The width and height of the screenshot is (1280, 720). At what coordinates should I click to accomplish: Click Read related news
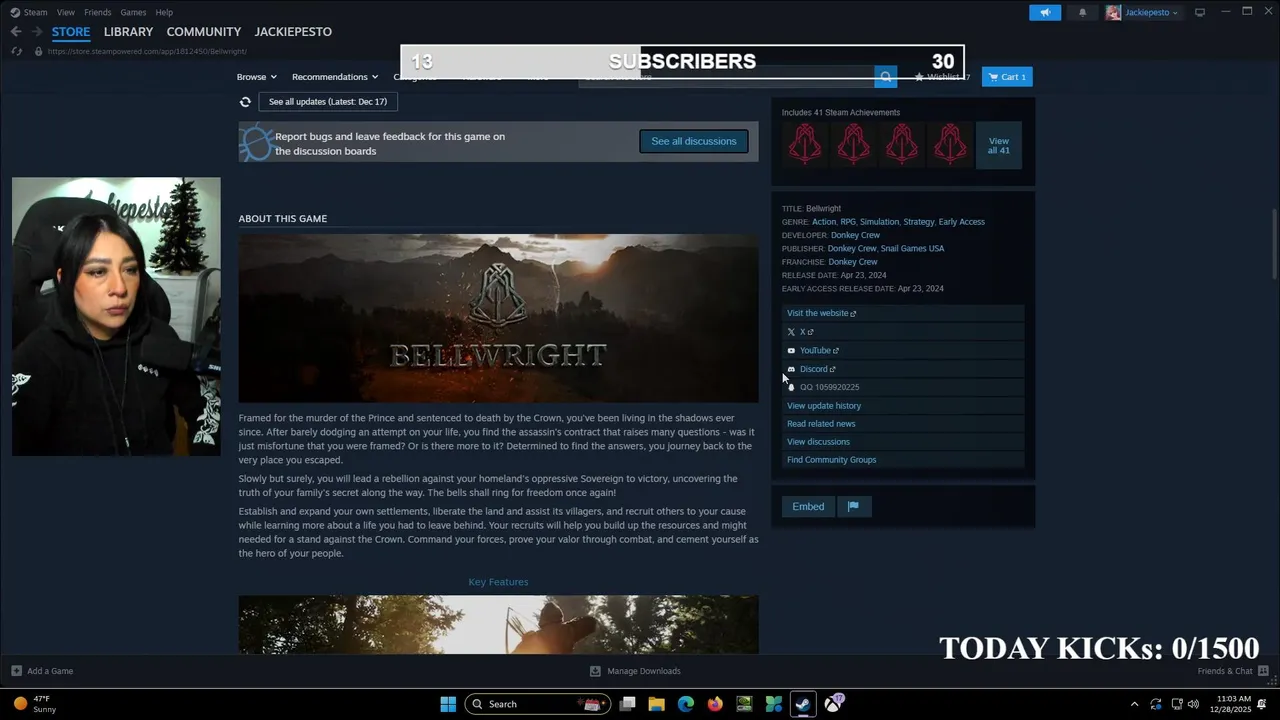pos(903,424)
